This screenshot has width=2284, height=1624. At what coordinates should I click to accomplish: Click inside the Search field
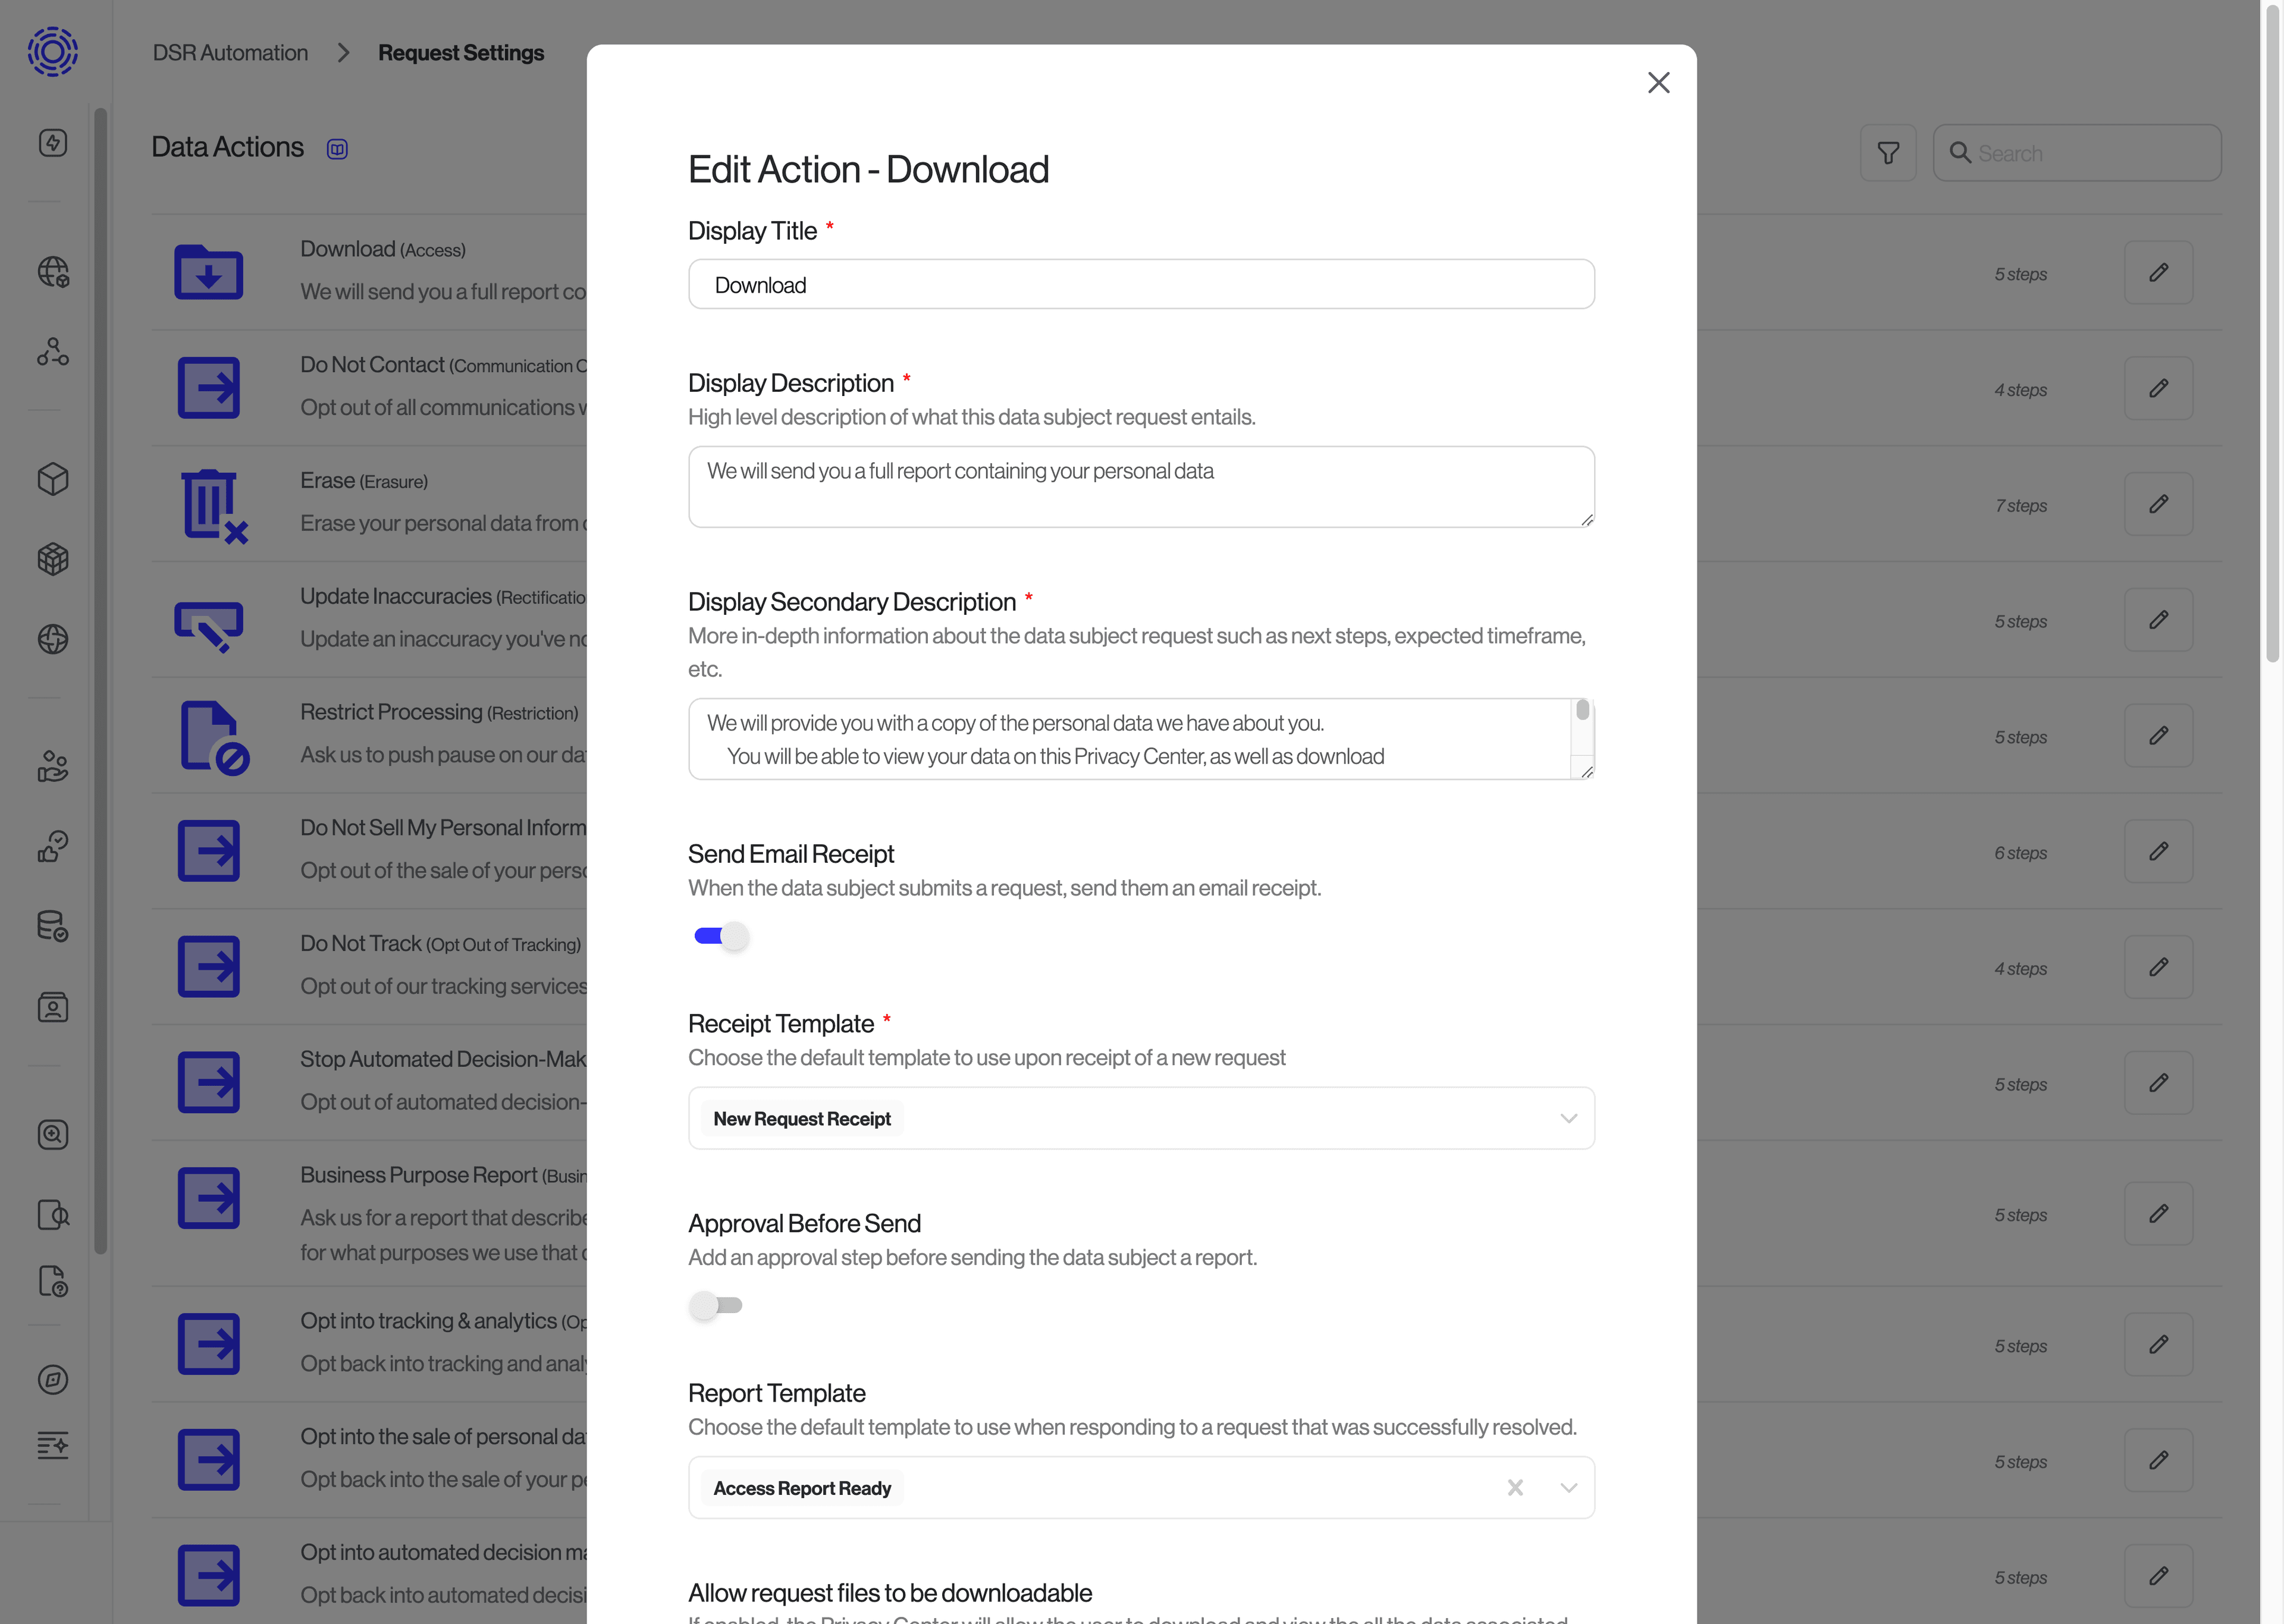click(x=2077, y=152)
